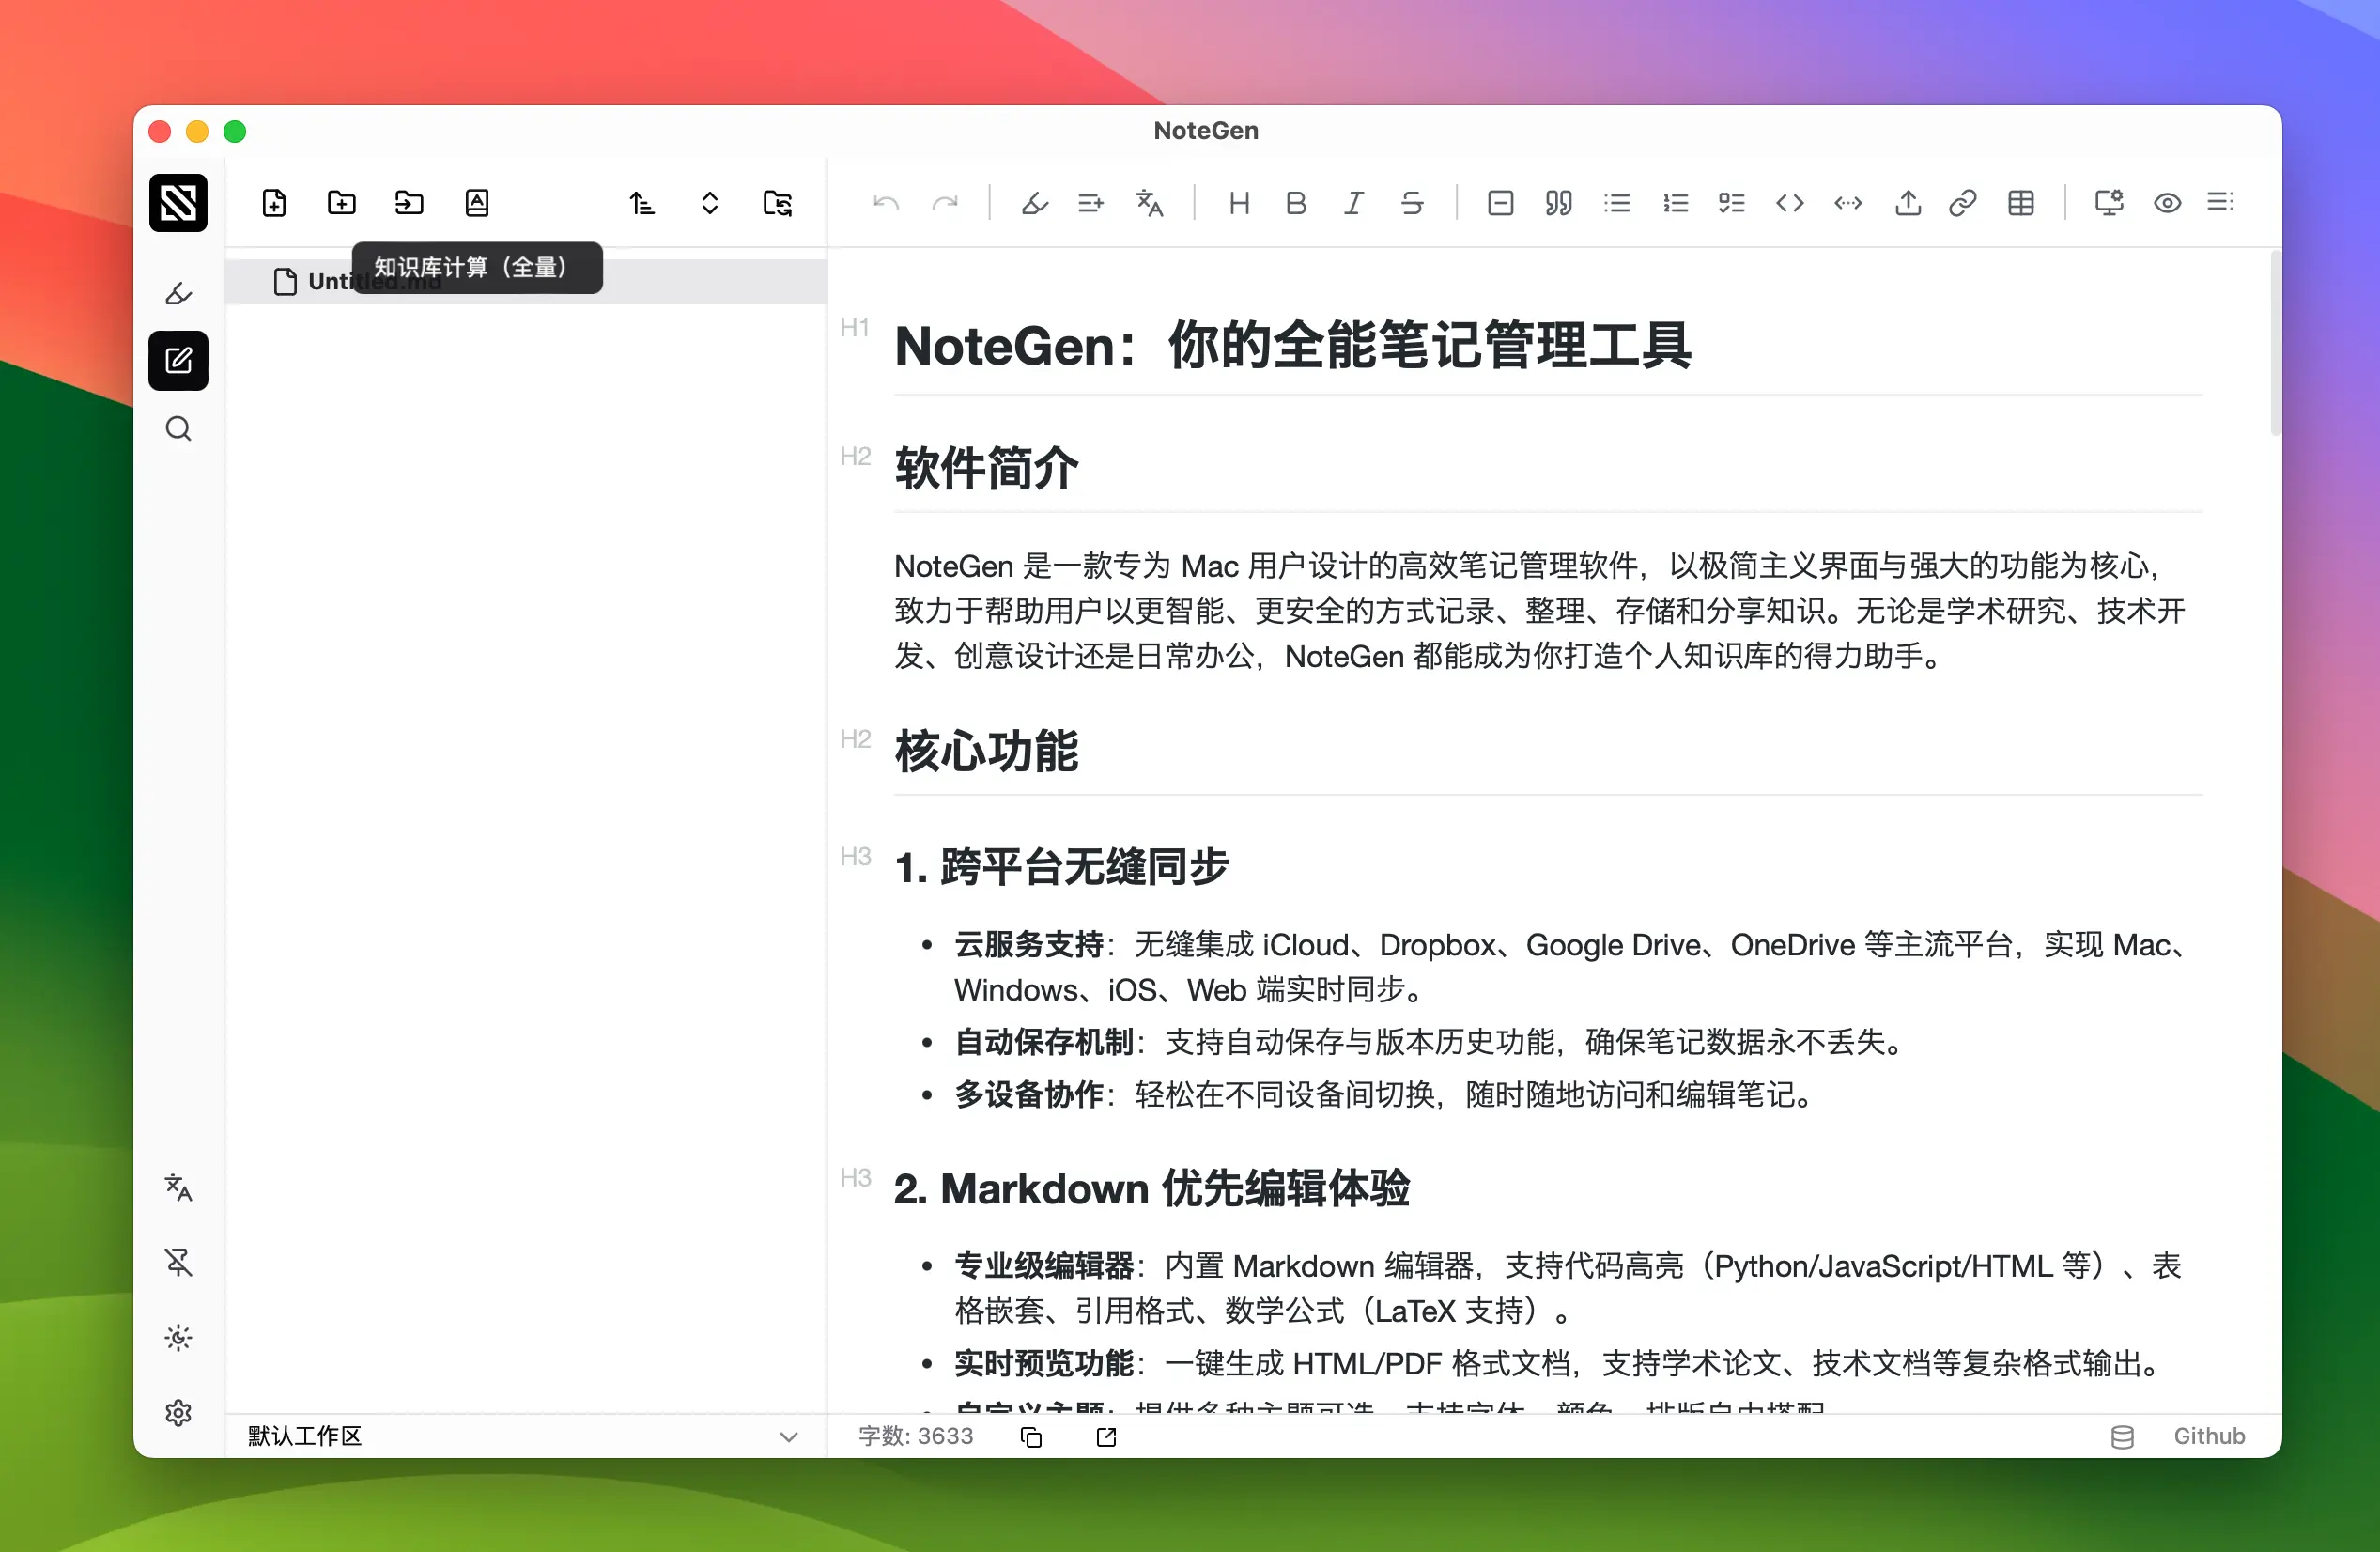Click the NoteGen logo icon
Viewport: 2380px width, 1552px height.
click(178, 203)
